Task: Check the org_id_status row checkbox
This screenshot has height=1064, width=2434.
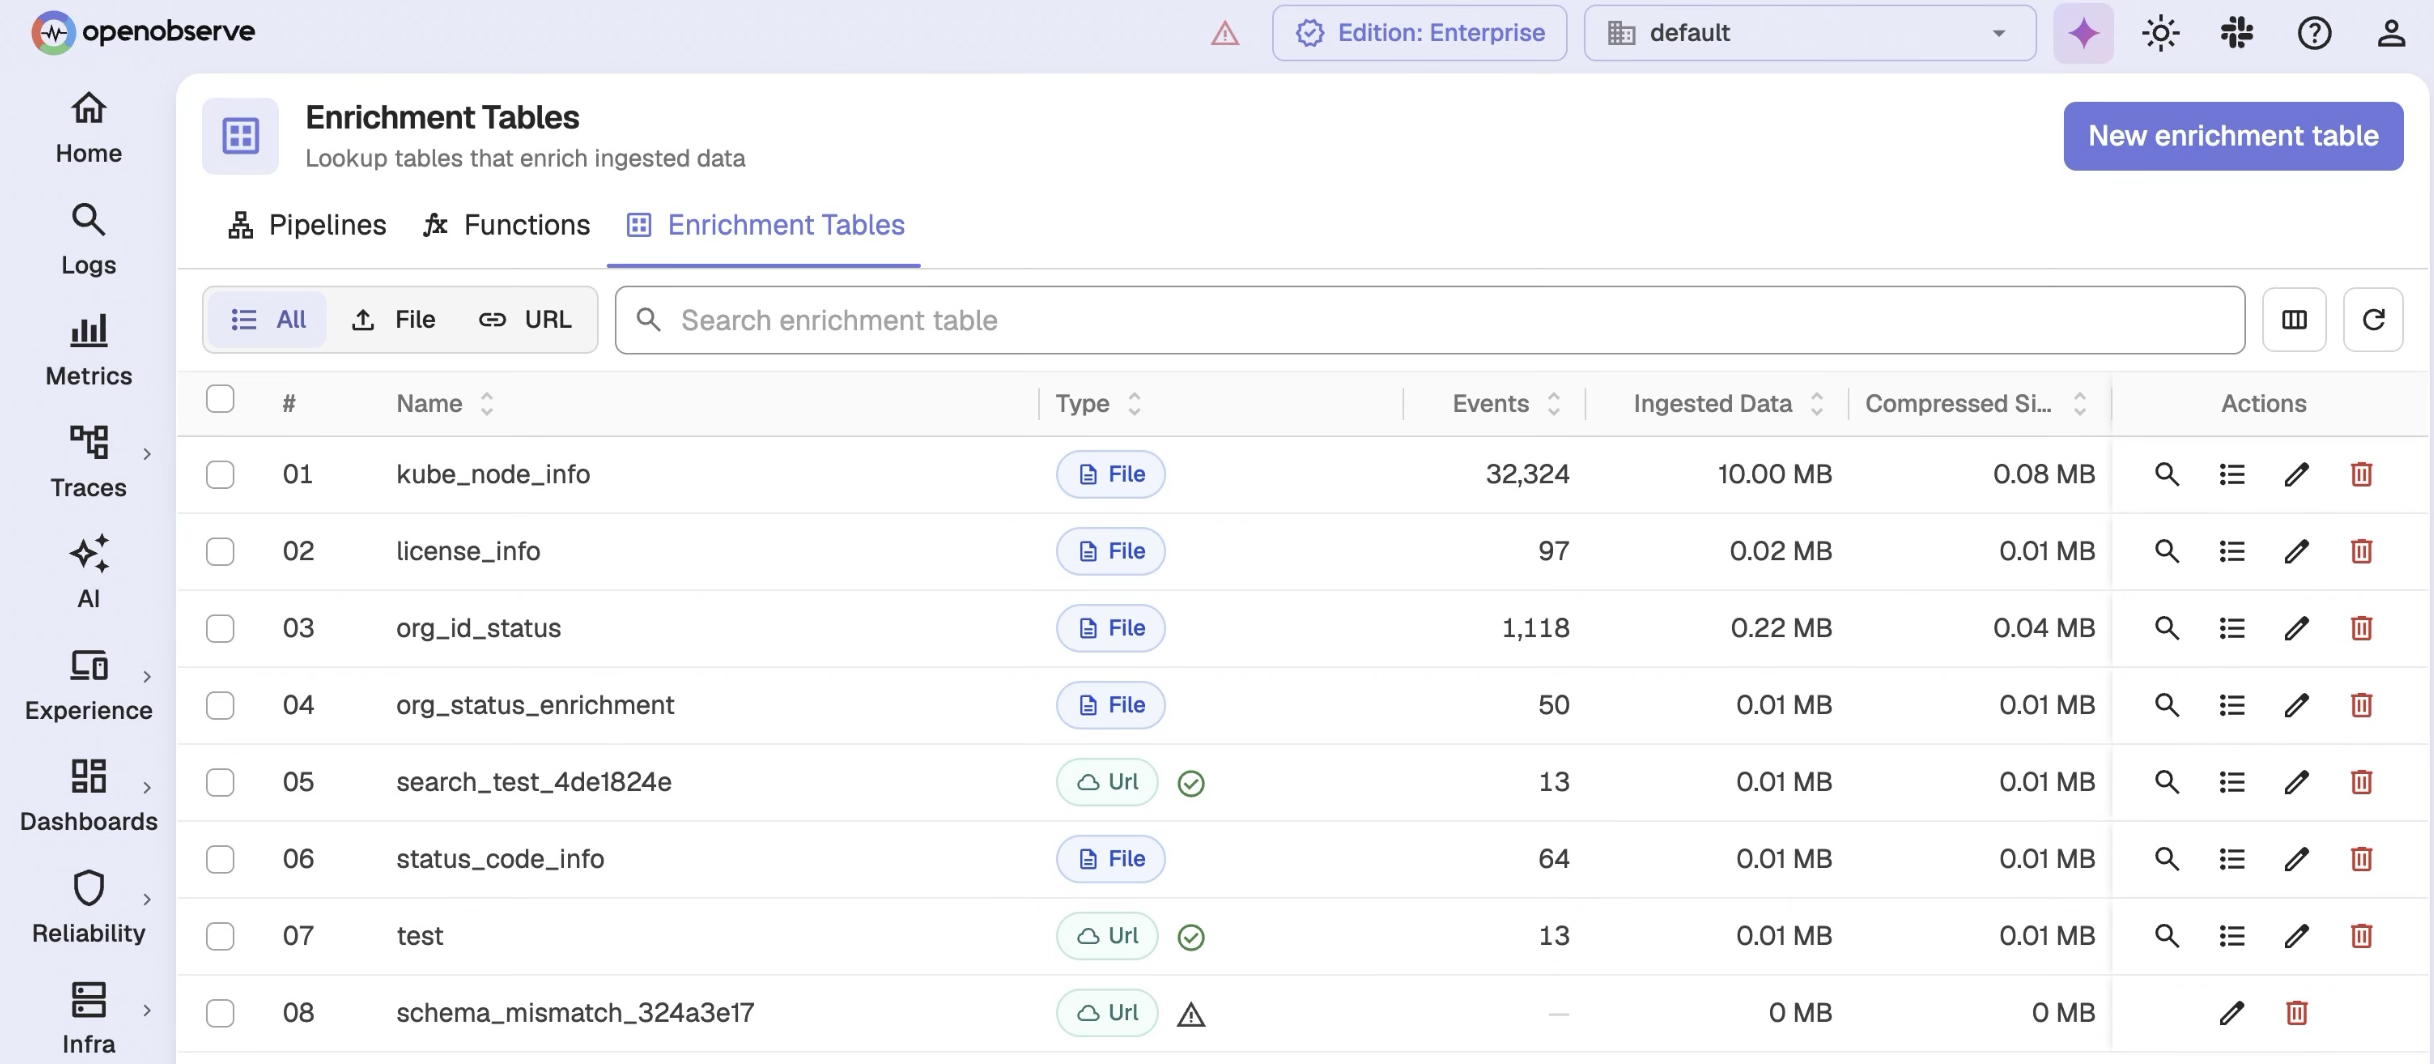Action: 220,628
